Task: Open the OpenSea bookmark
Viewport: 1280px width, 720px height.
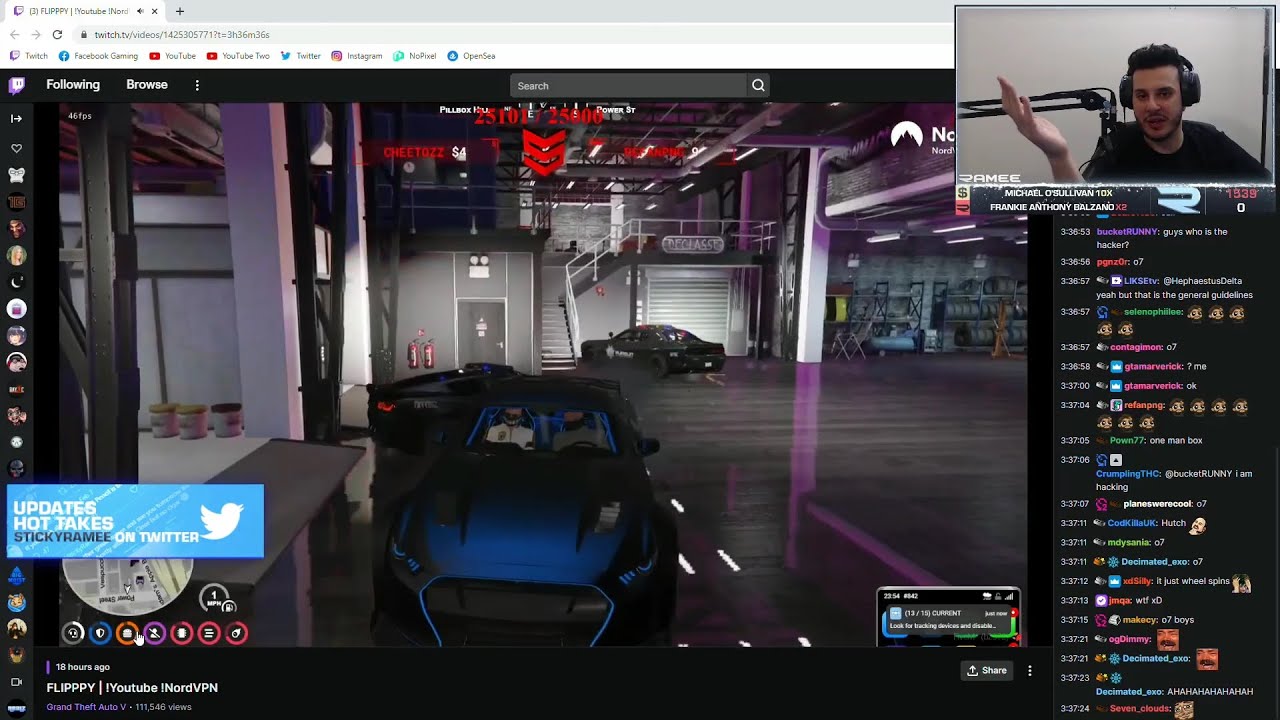Action: click(471, 56)
